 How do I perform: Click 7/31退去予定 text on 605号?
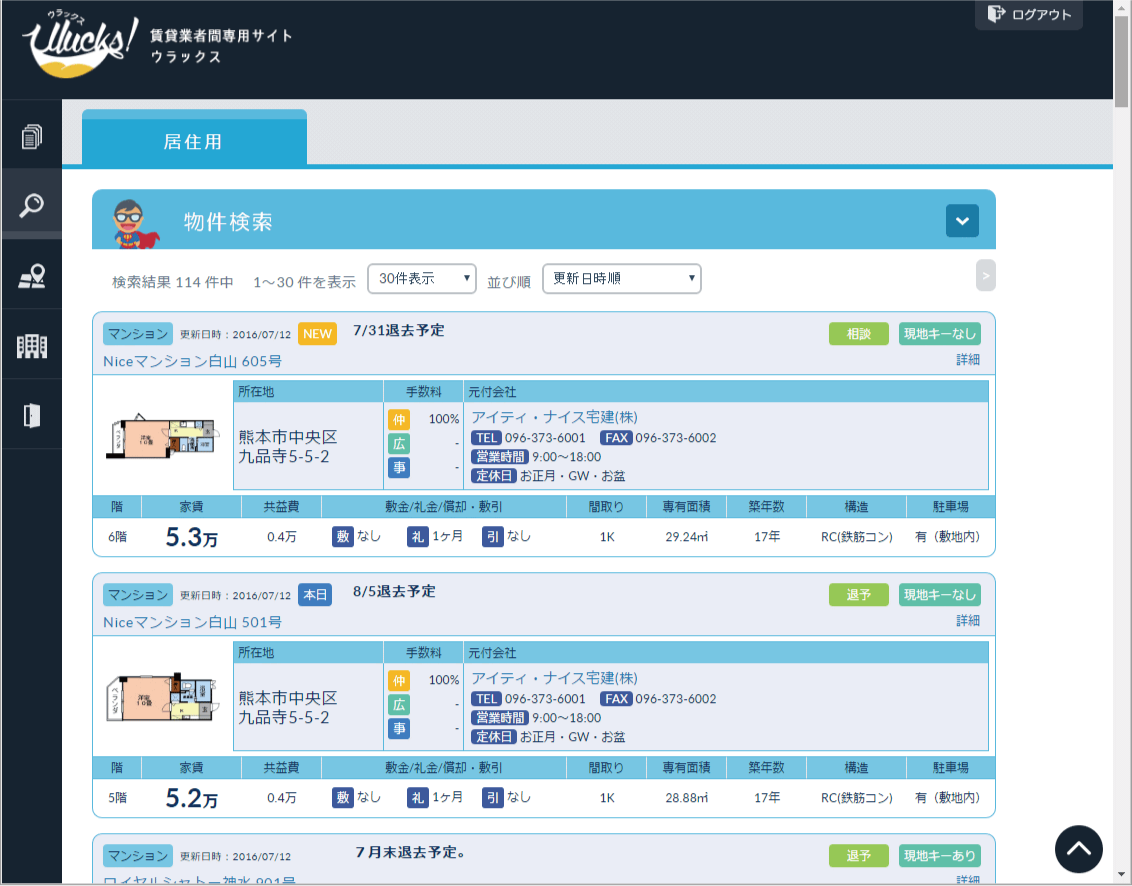pyautogui.click(x=399, y=330)
